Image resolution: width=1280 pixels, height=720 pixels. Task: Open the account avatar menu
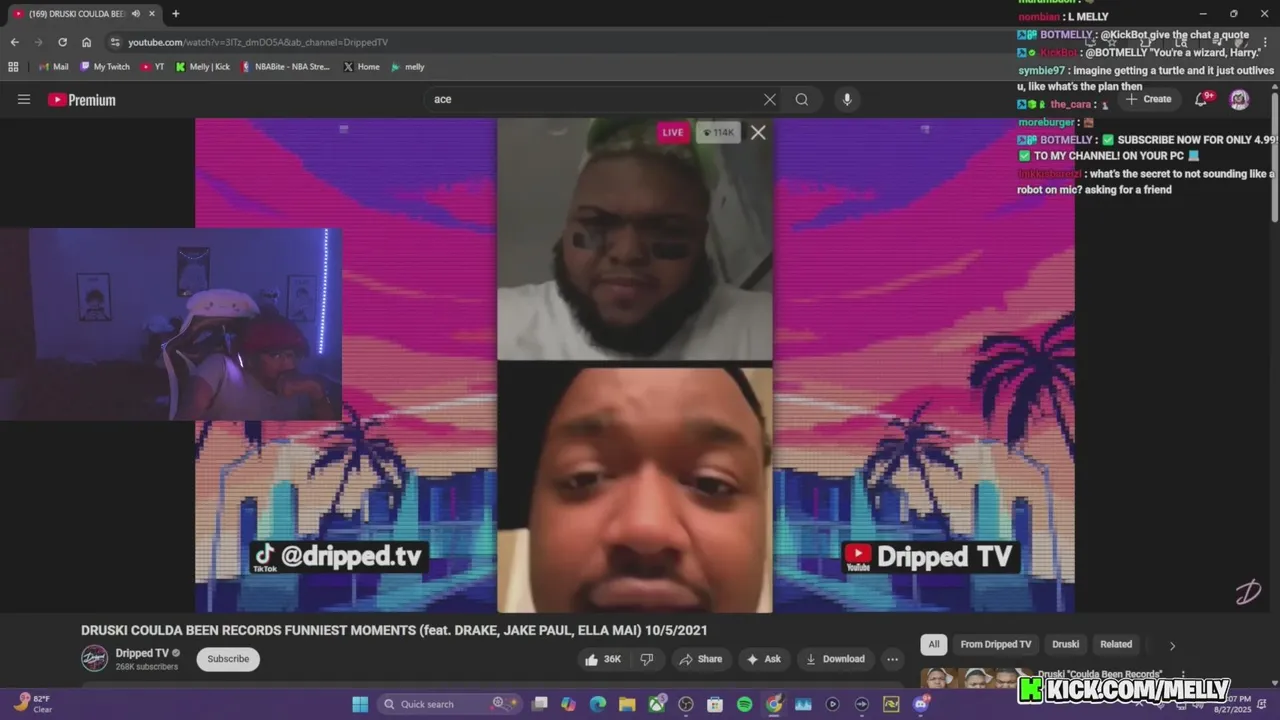pos(1239,99)
